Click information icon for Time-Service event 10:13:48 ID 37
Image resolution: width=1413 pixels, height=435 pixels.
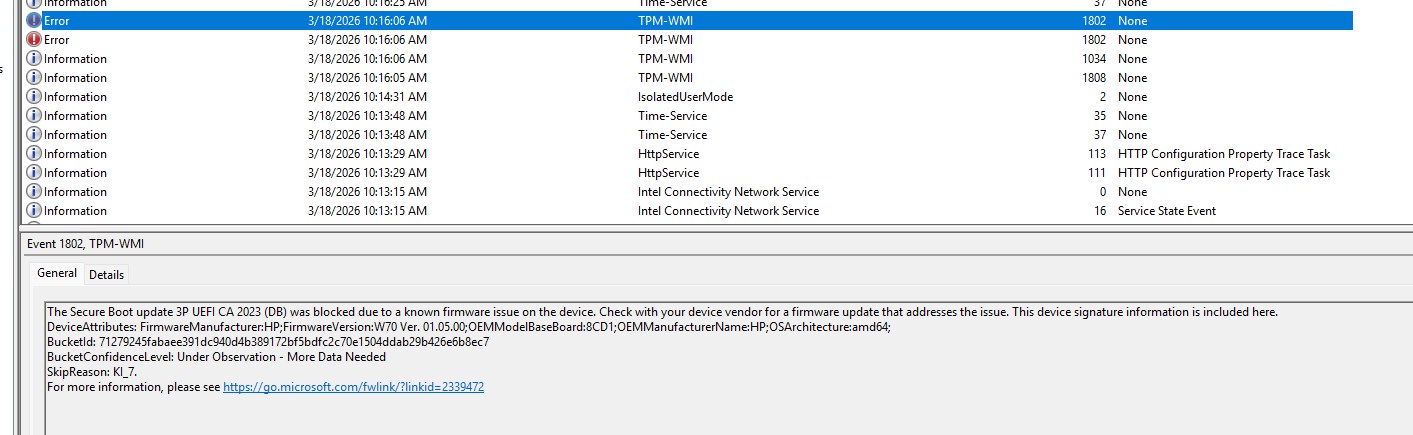(34, 135)
